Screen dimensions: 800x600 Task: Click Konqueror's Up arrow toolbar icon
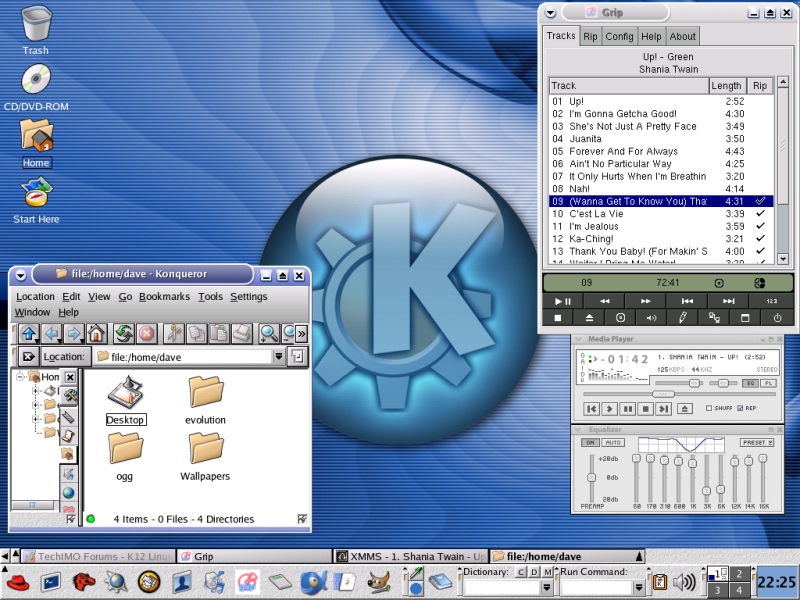point(29,334)
